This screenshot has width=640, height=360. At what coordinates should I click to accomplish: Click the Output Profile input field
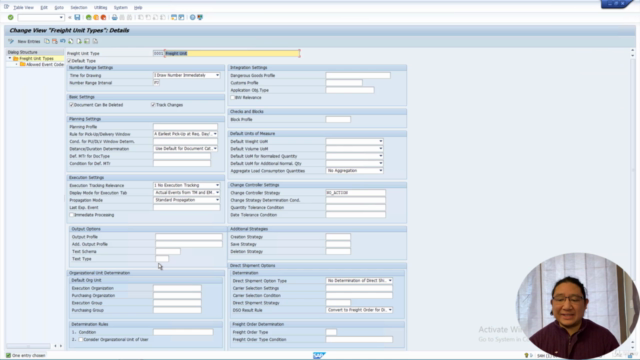pyautogui.click(x=189, y=237)
